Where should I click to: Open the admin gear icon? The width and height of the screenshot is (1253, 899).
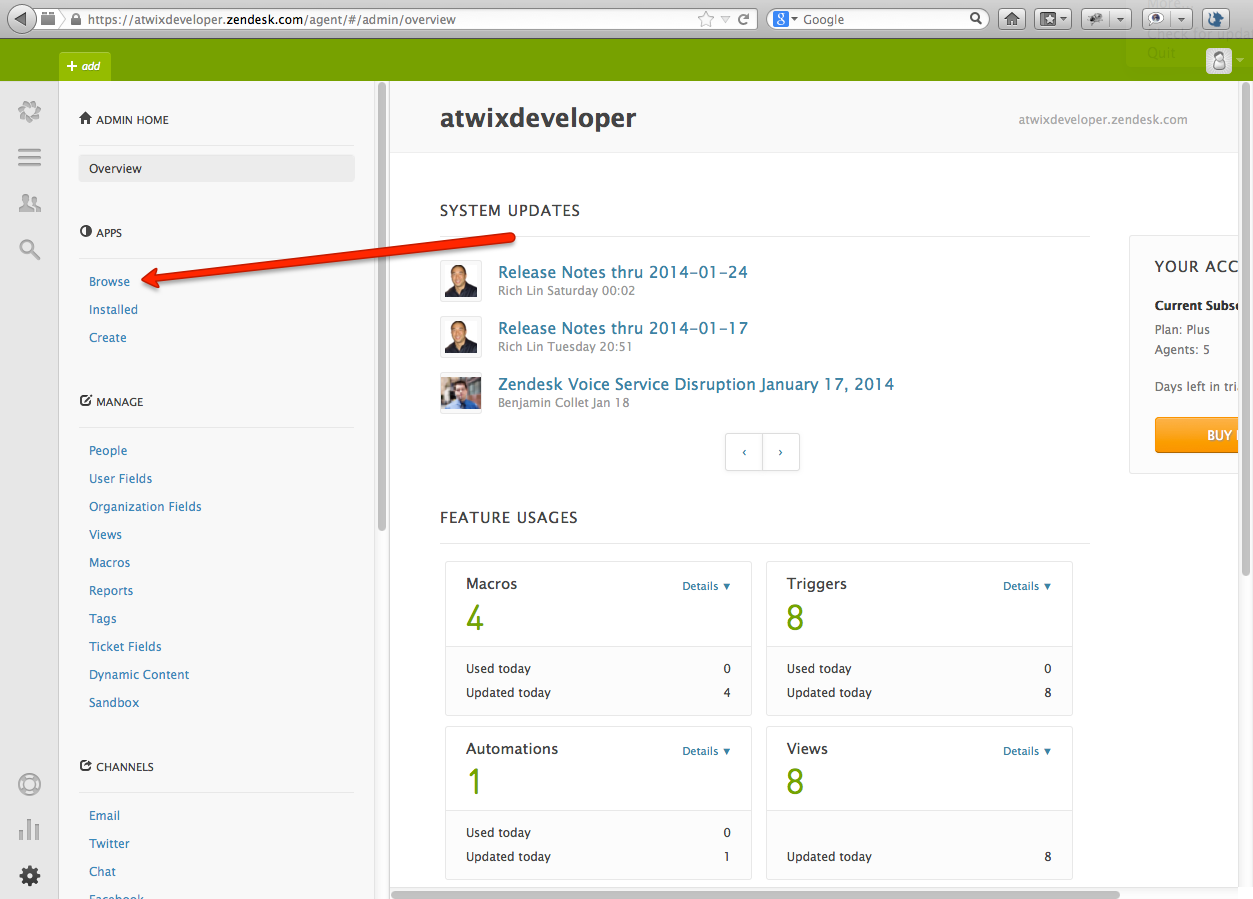click(x=30, y=876)
